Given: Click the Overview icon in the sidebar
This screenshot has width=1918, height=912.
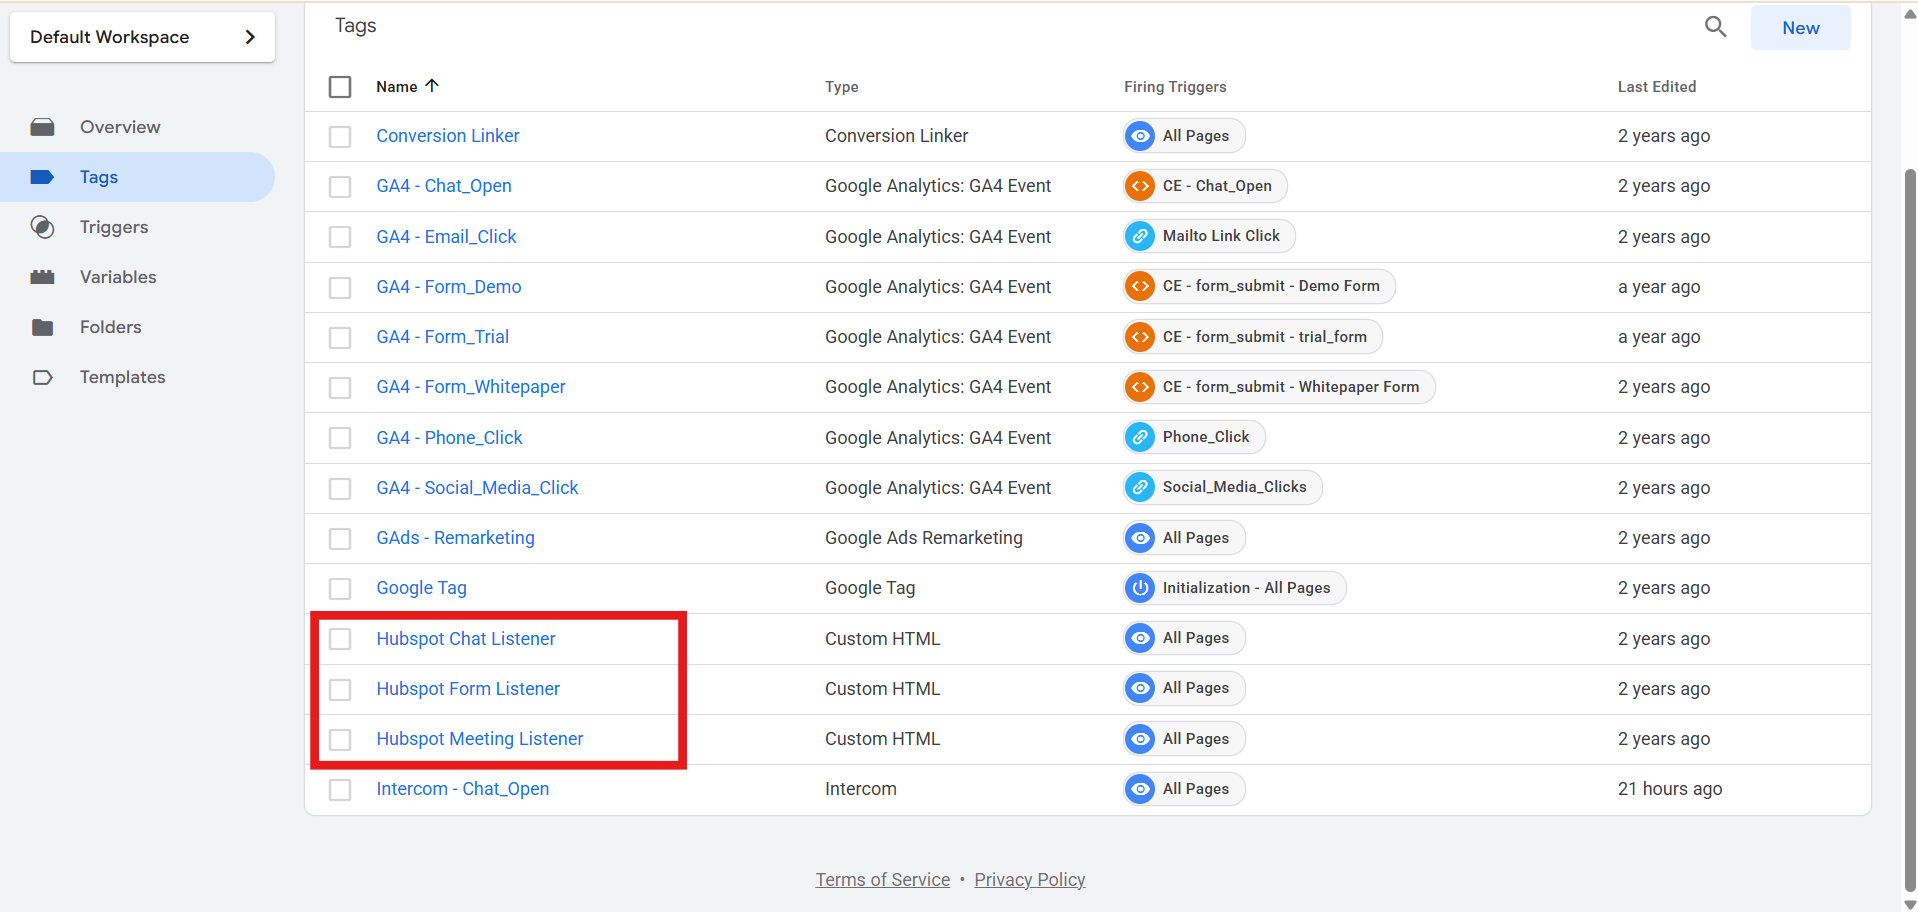Looking at the screenshot, I should point(42,127).
